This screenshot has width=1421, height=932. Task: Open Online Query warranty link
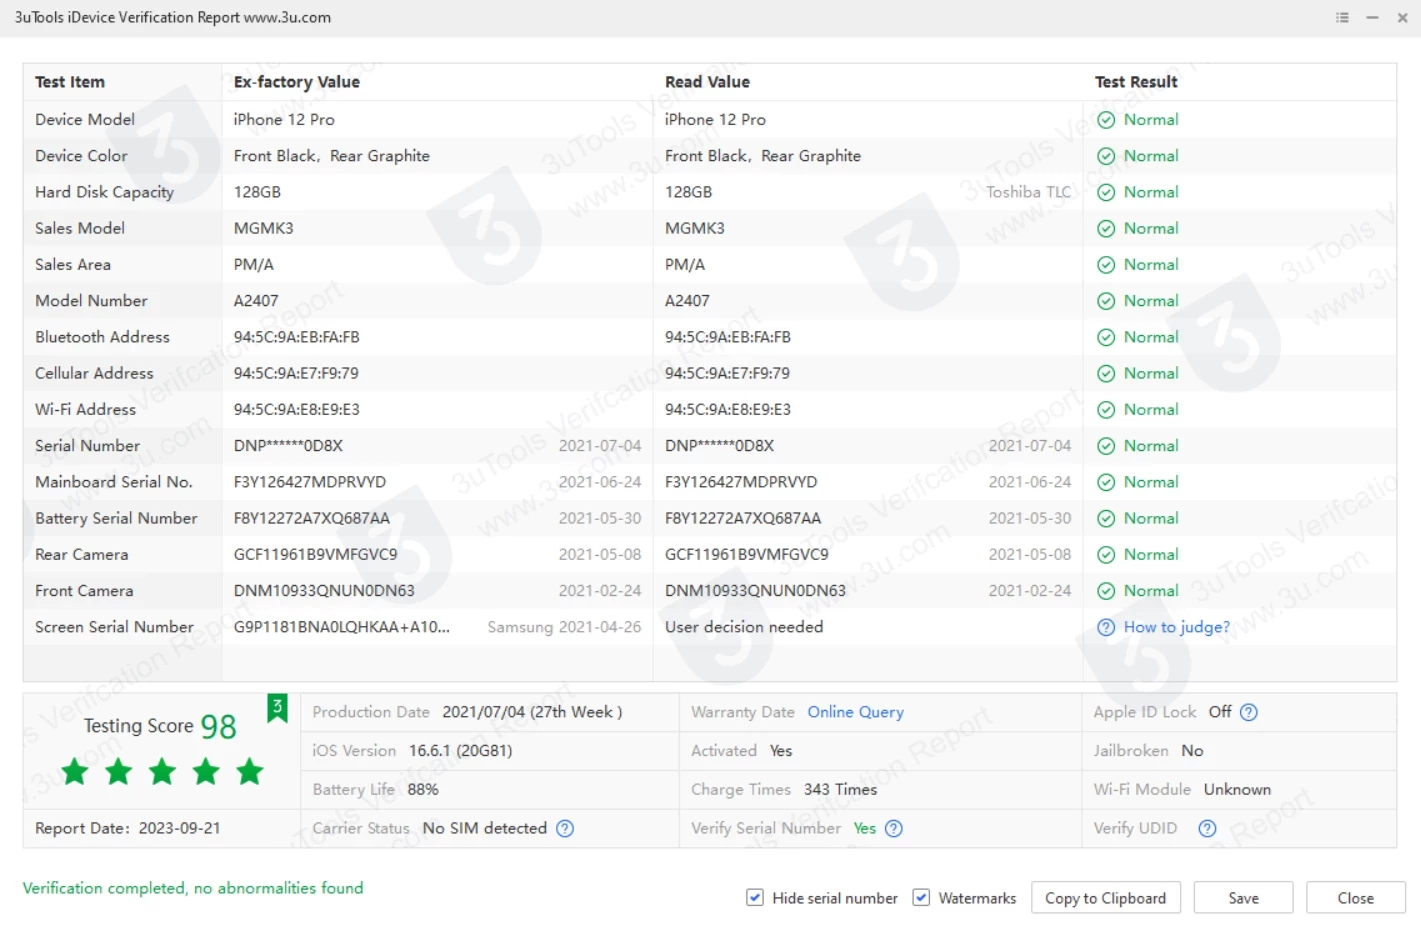click(855, 712)
